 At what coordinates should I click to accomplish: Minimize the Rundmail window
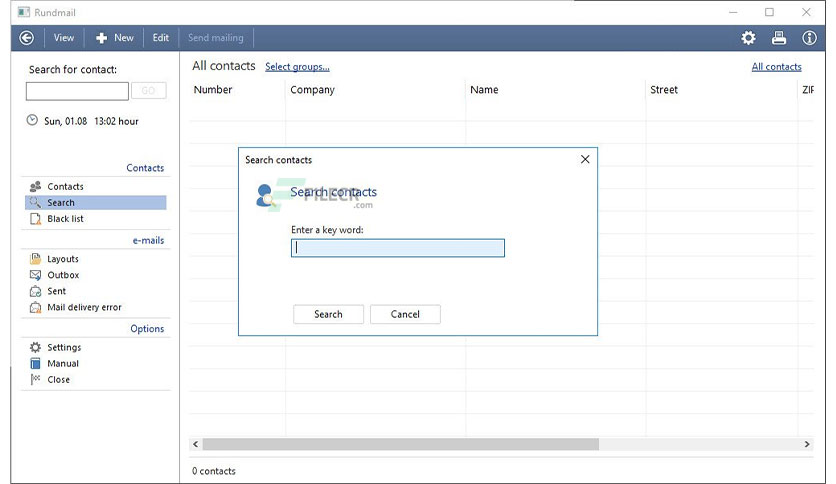click(x=734, y=12)
